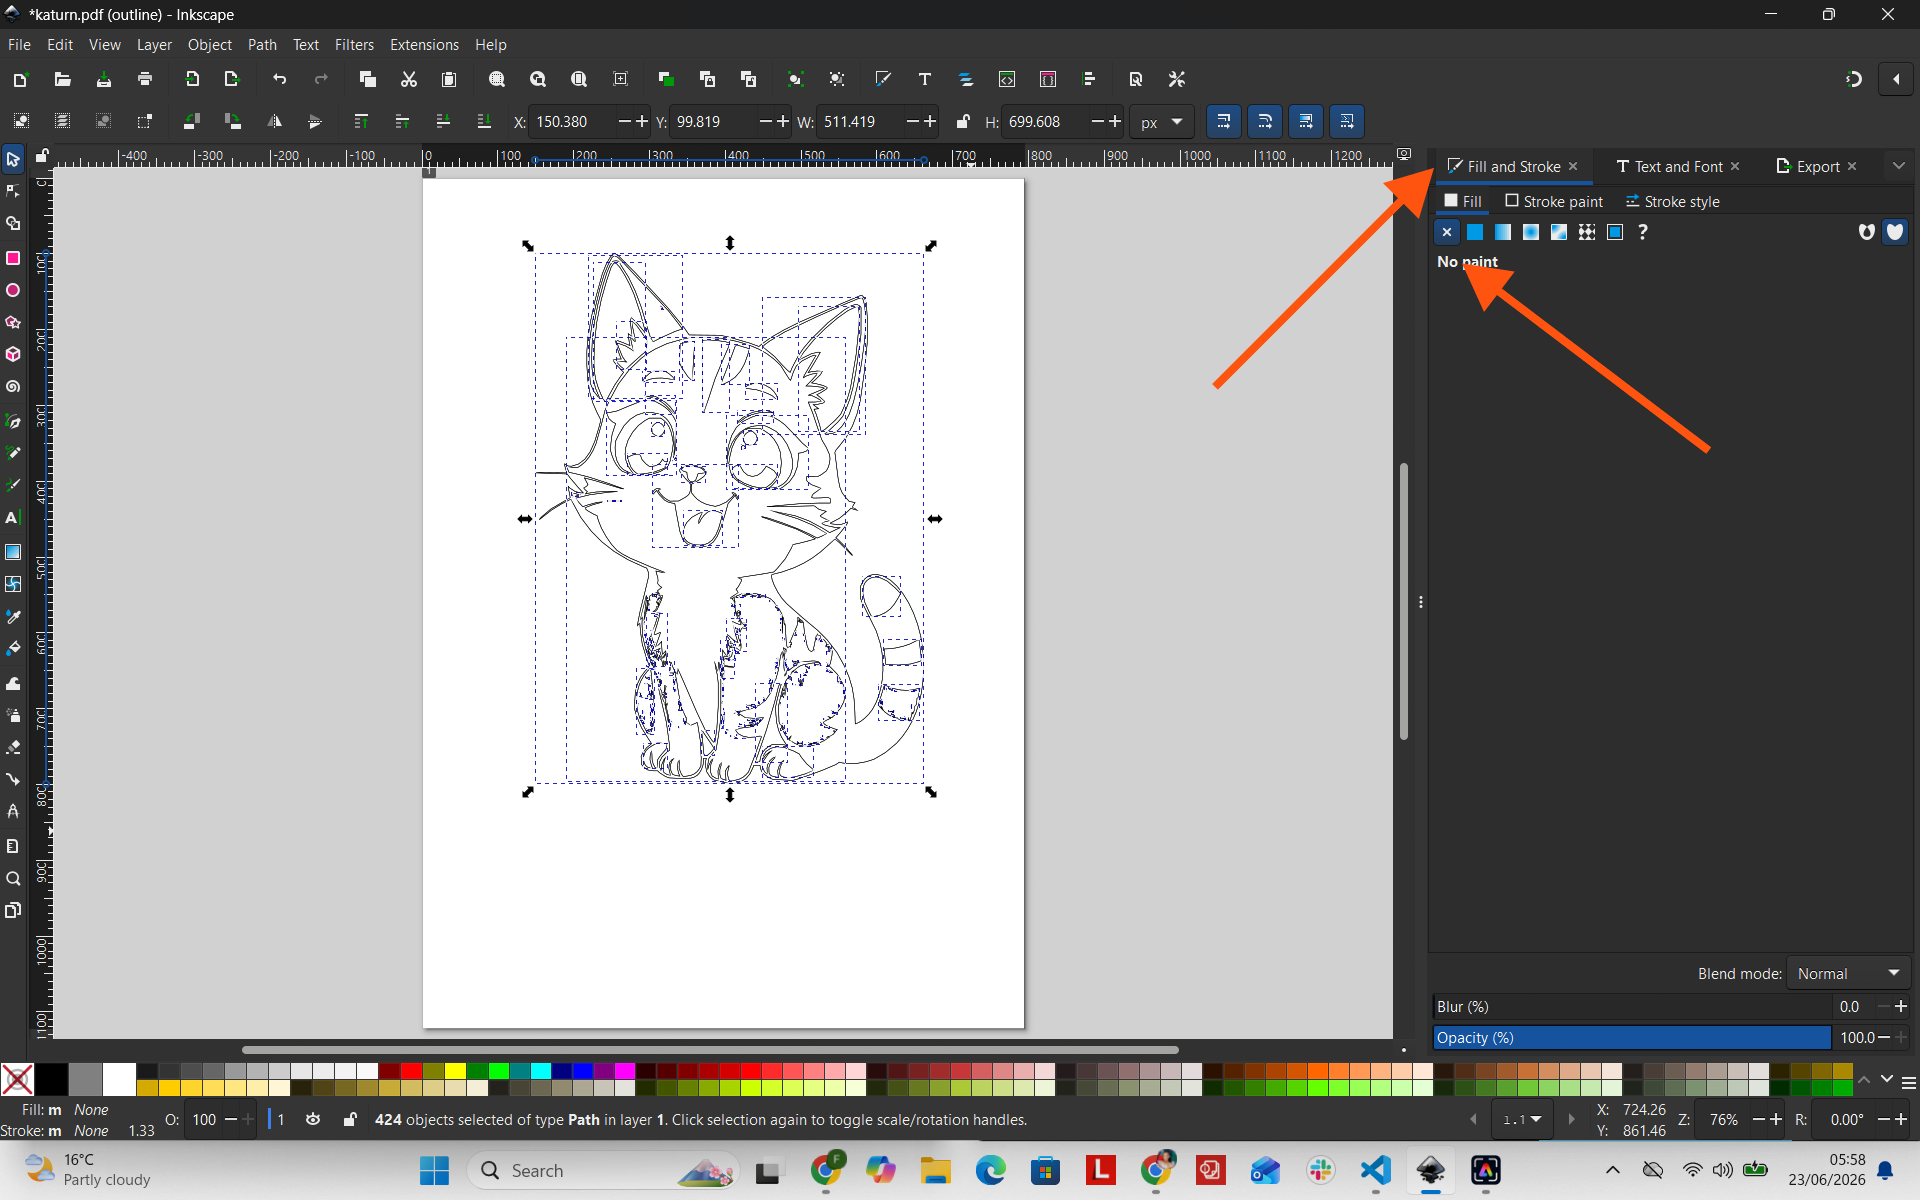Set fill to Radial gradient
Image resolution: width=1920 pixels, height=1200 pixels.
click(1531, 232)
